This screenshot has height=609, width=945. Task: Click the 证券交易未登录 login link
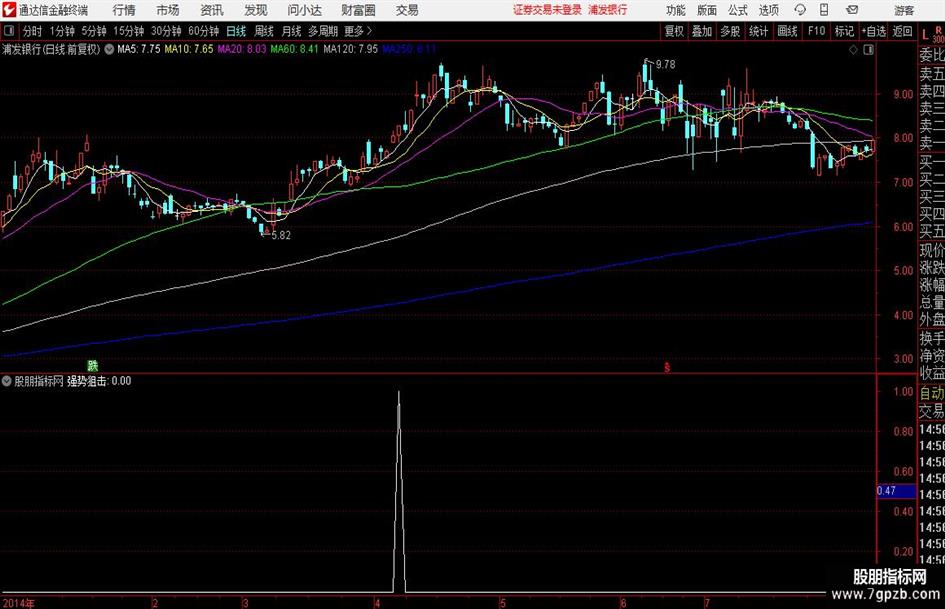coord(547,10)
